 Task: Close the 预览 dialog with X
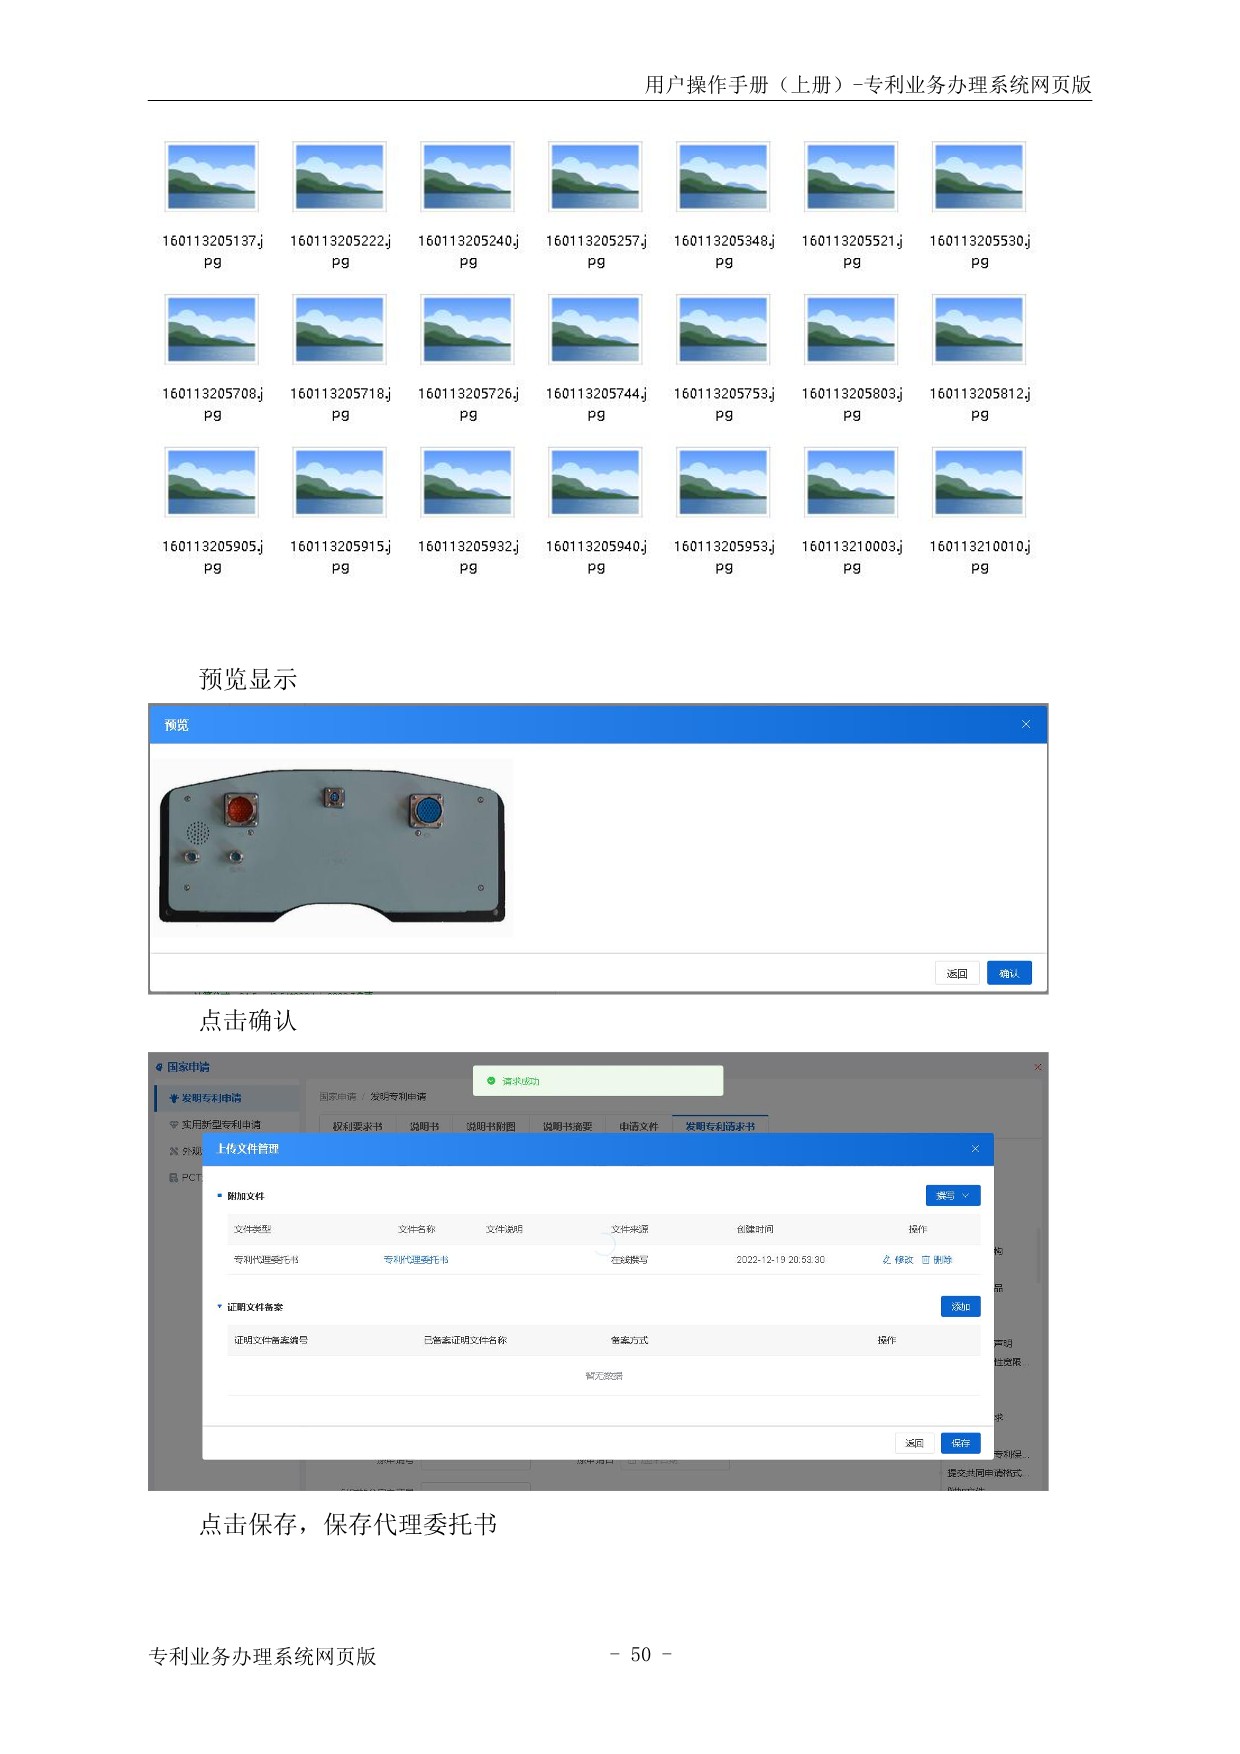pyautogui.click(x=1025, y=724)
